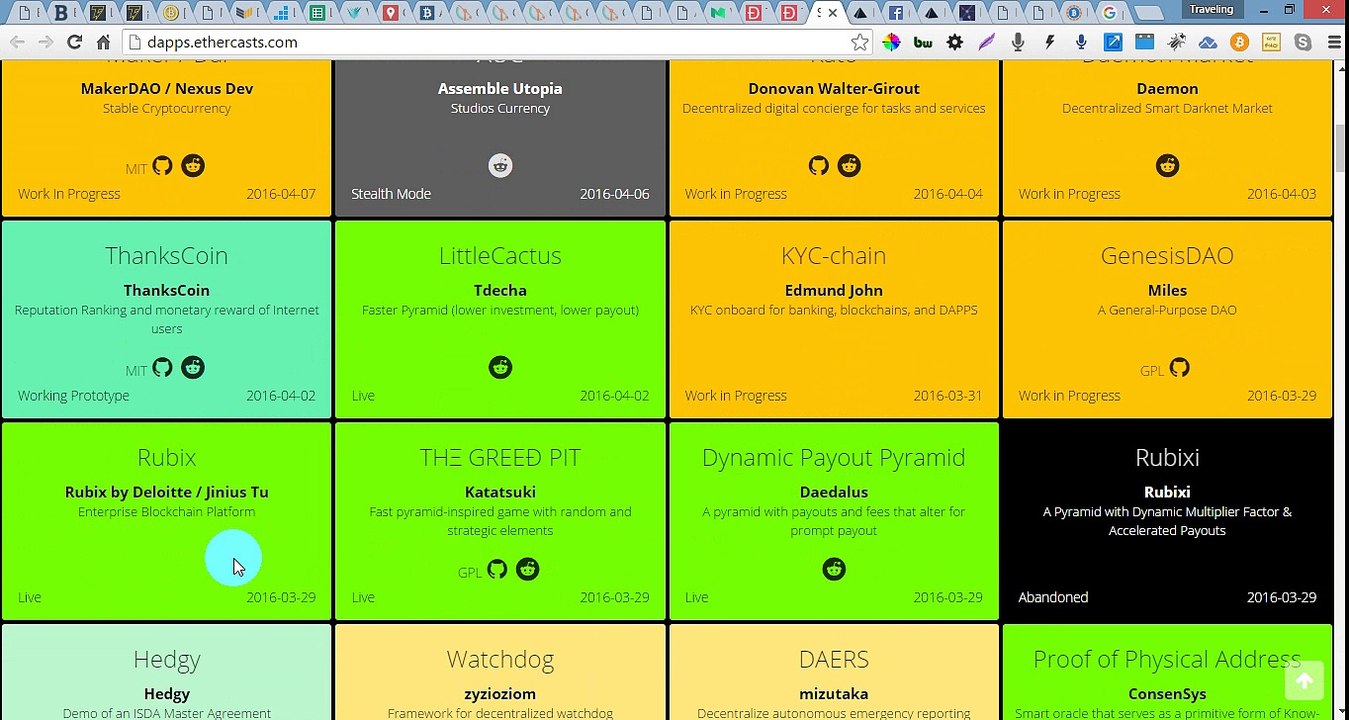The image size is (1349, 720).
Task: Click the orange Bitcoin extension icon
Action: pyautogui.click(x=1239, y=42)
